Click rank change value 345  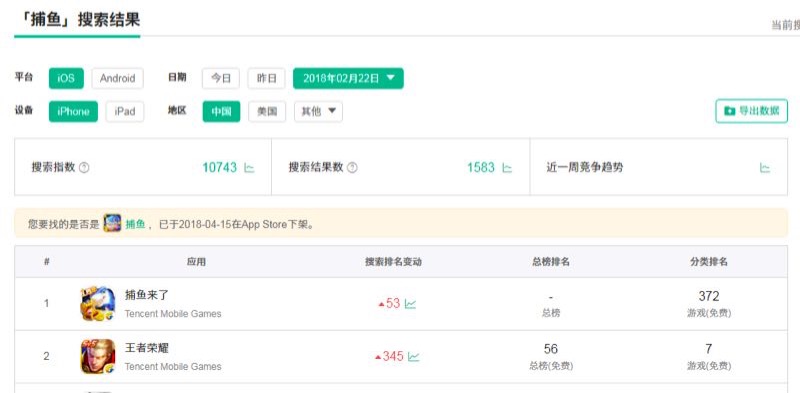[393, 356]
